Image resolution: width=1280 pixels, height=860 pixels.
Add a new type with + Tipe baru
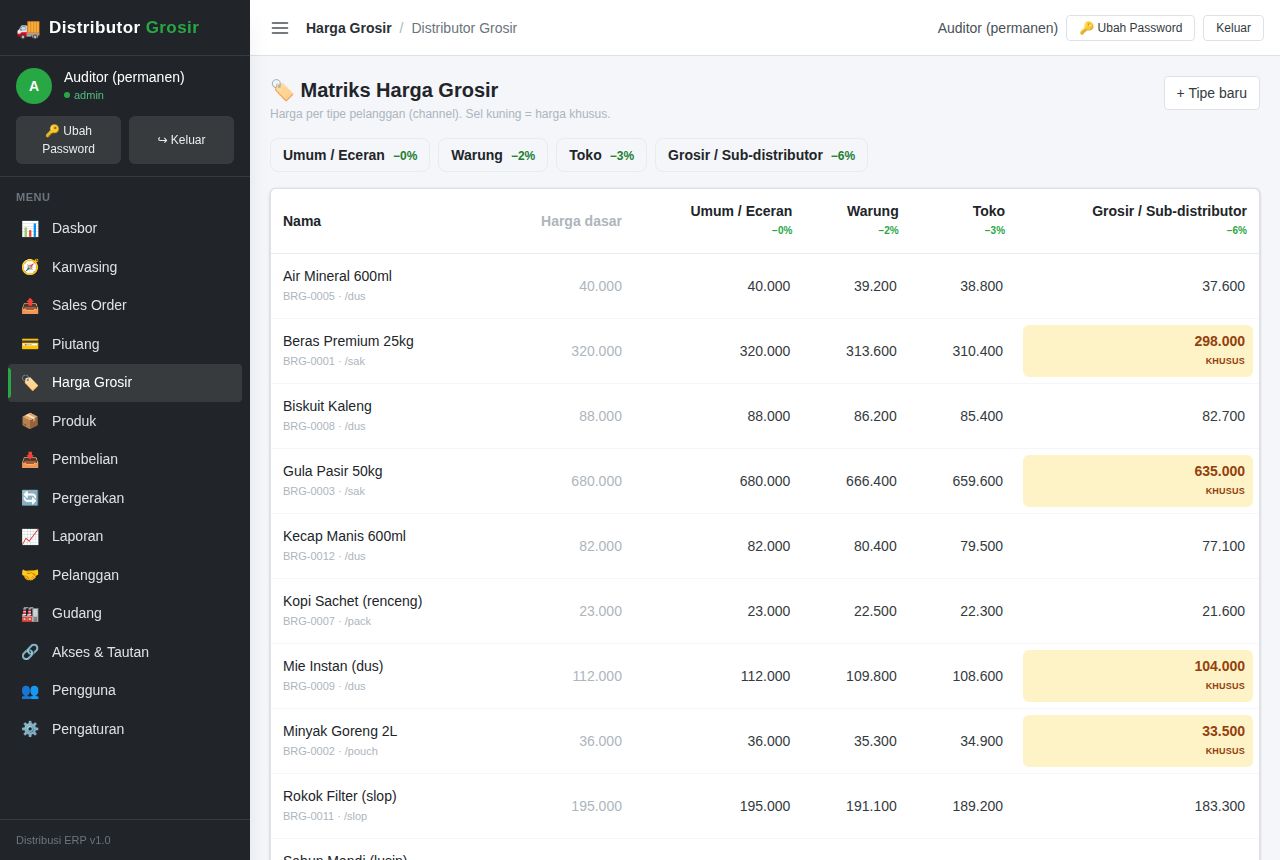[1211, 93]
